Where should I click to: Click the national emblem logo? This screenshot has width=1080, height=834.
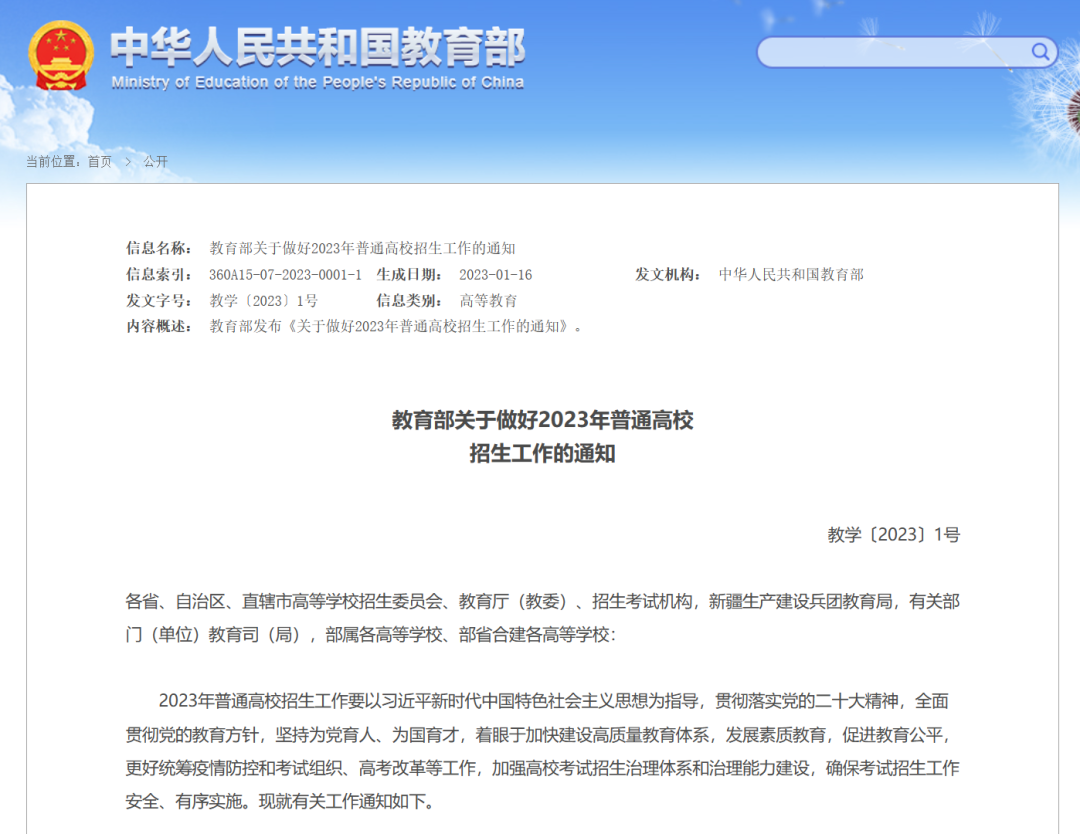pos(61,56)
